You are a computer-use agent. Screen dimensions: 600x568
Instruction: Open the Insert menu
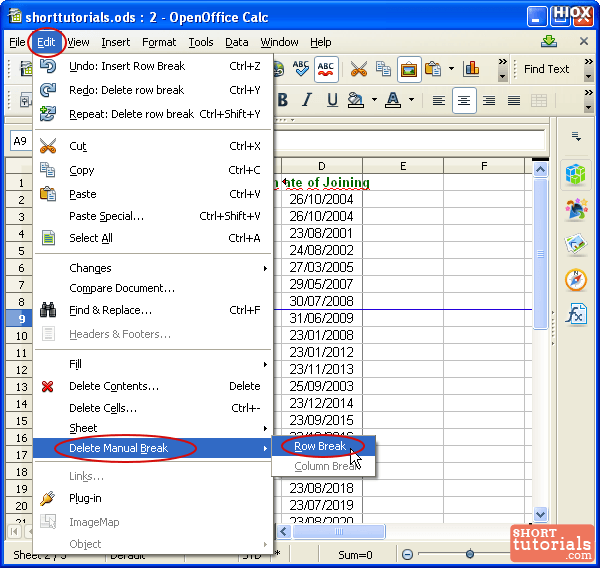tap(116, 42)
